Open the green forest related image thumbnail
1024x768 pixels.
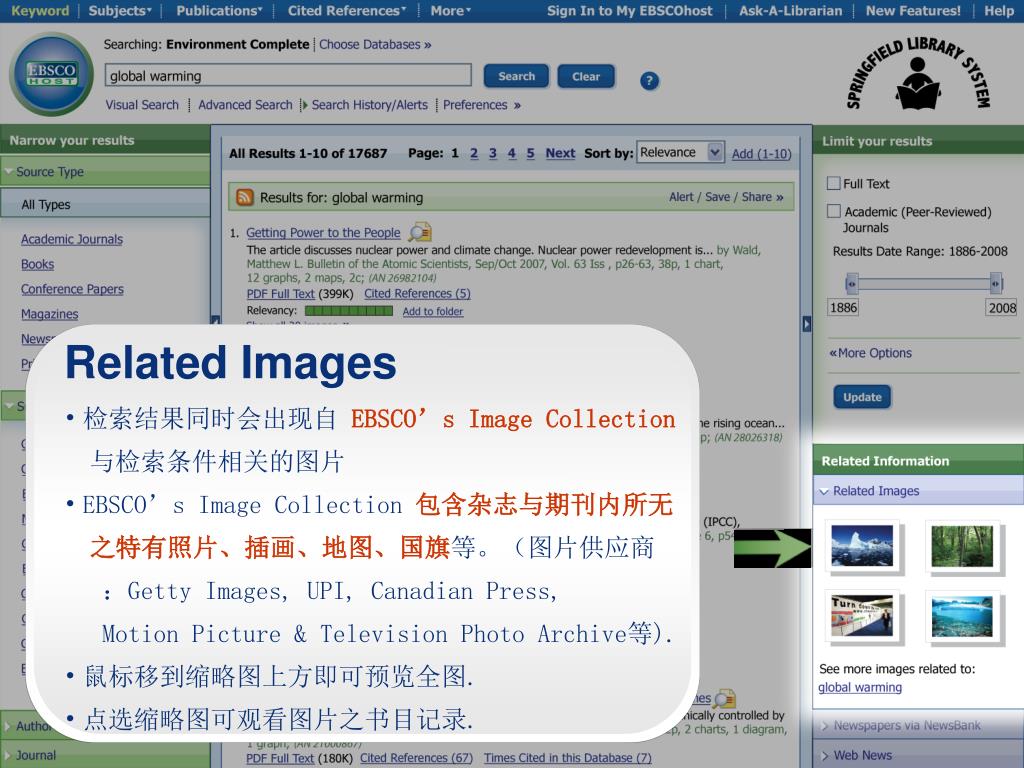click(962, 545)
